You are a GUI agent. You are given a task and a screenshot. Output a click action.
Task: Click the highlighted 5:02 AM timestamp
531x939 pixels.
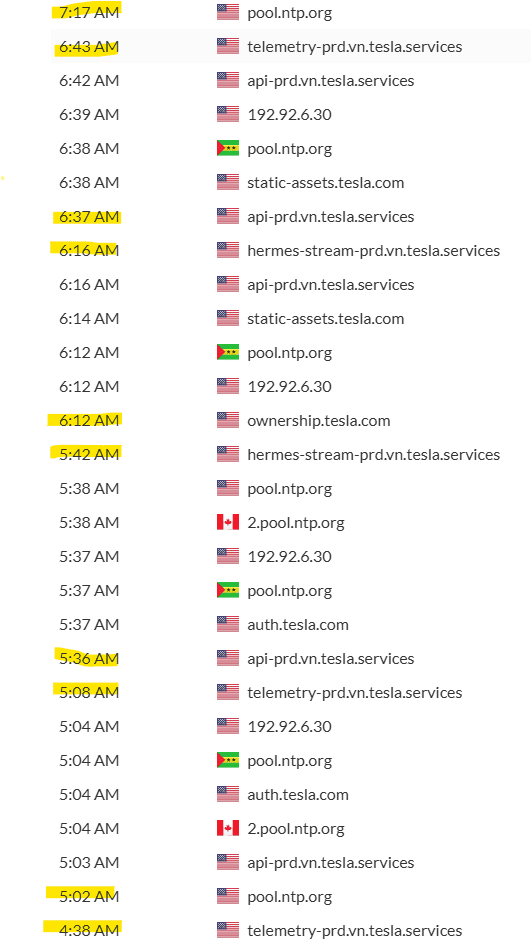[x=89, y=896]
